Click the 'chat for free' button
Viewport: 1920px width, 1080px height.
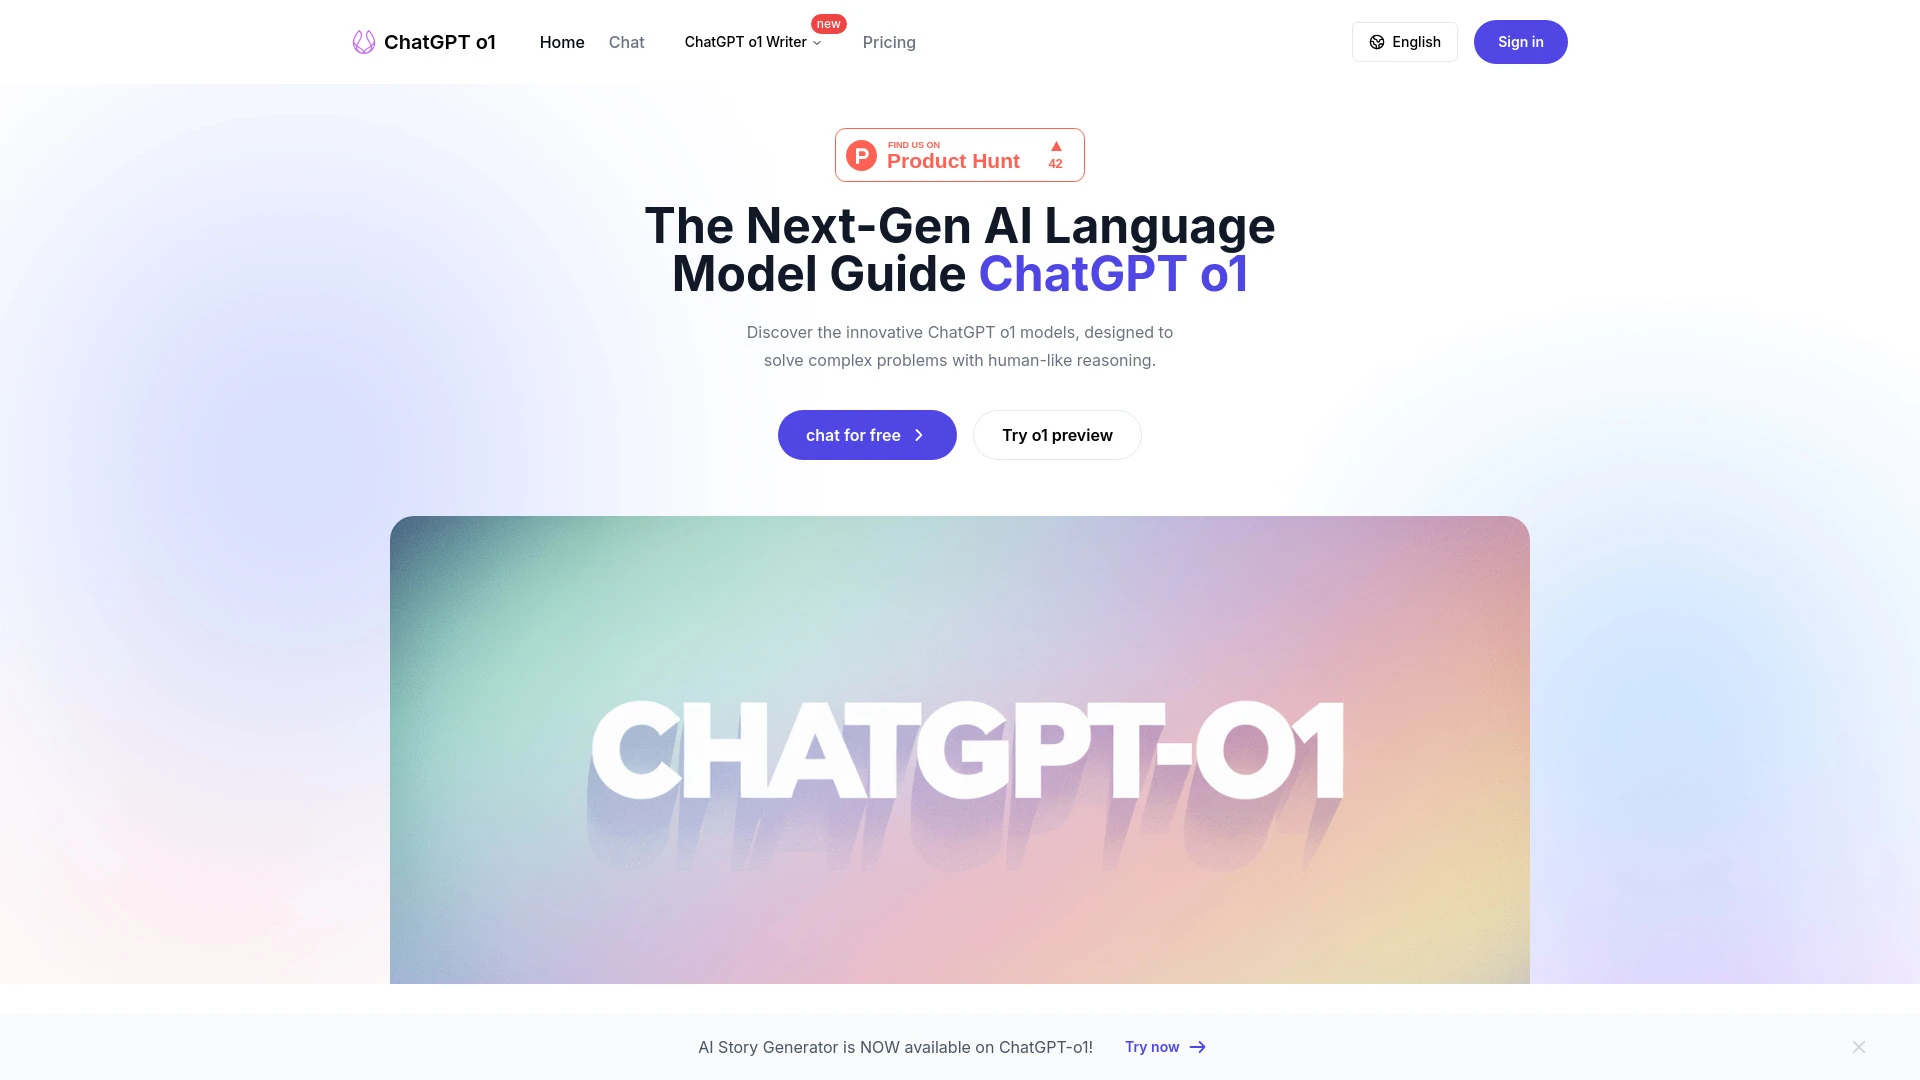[x=866, y=434]
